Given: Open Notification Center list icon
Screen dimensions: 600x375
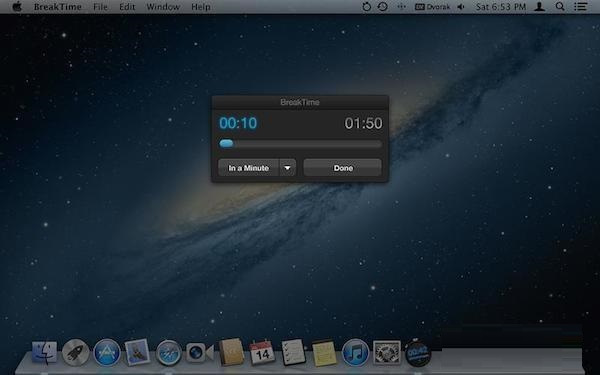Looking at the screenshot, I should pos(580,7).
